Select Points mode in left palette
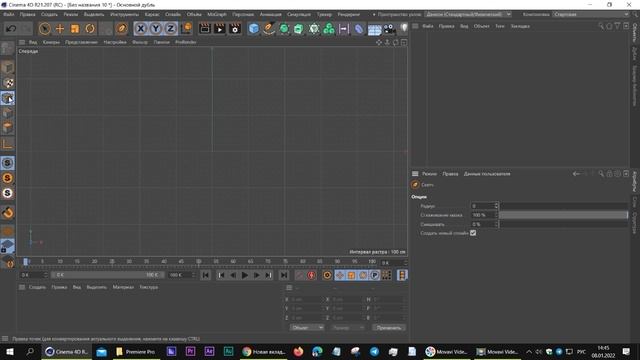Screen dimensions: 640x360 (7, 98)
